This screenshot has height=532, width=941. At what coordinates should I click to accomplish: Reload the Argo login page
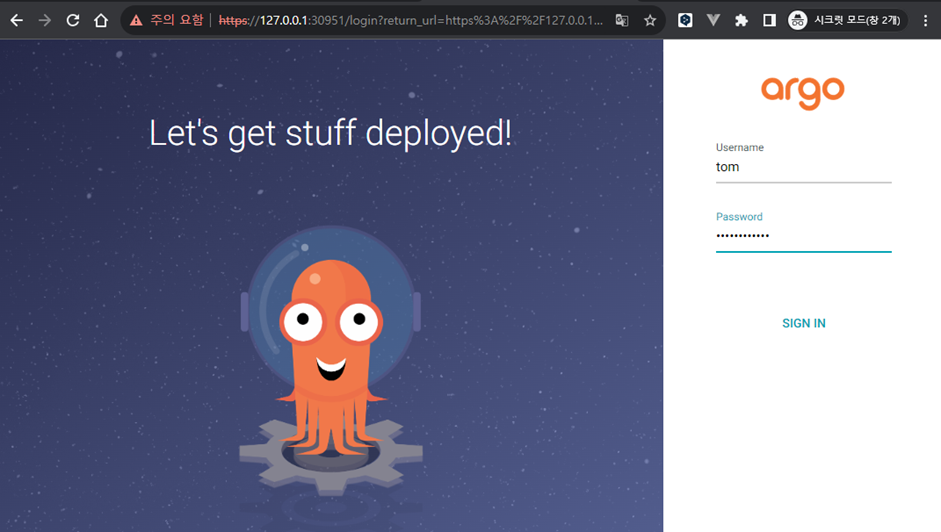coord(73,20)
